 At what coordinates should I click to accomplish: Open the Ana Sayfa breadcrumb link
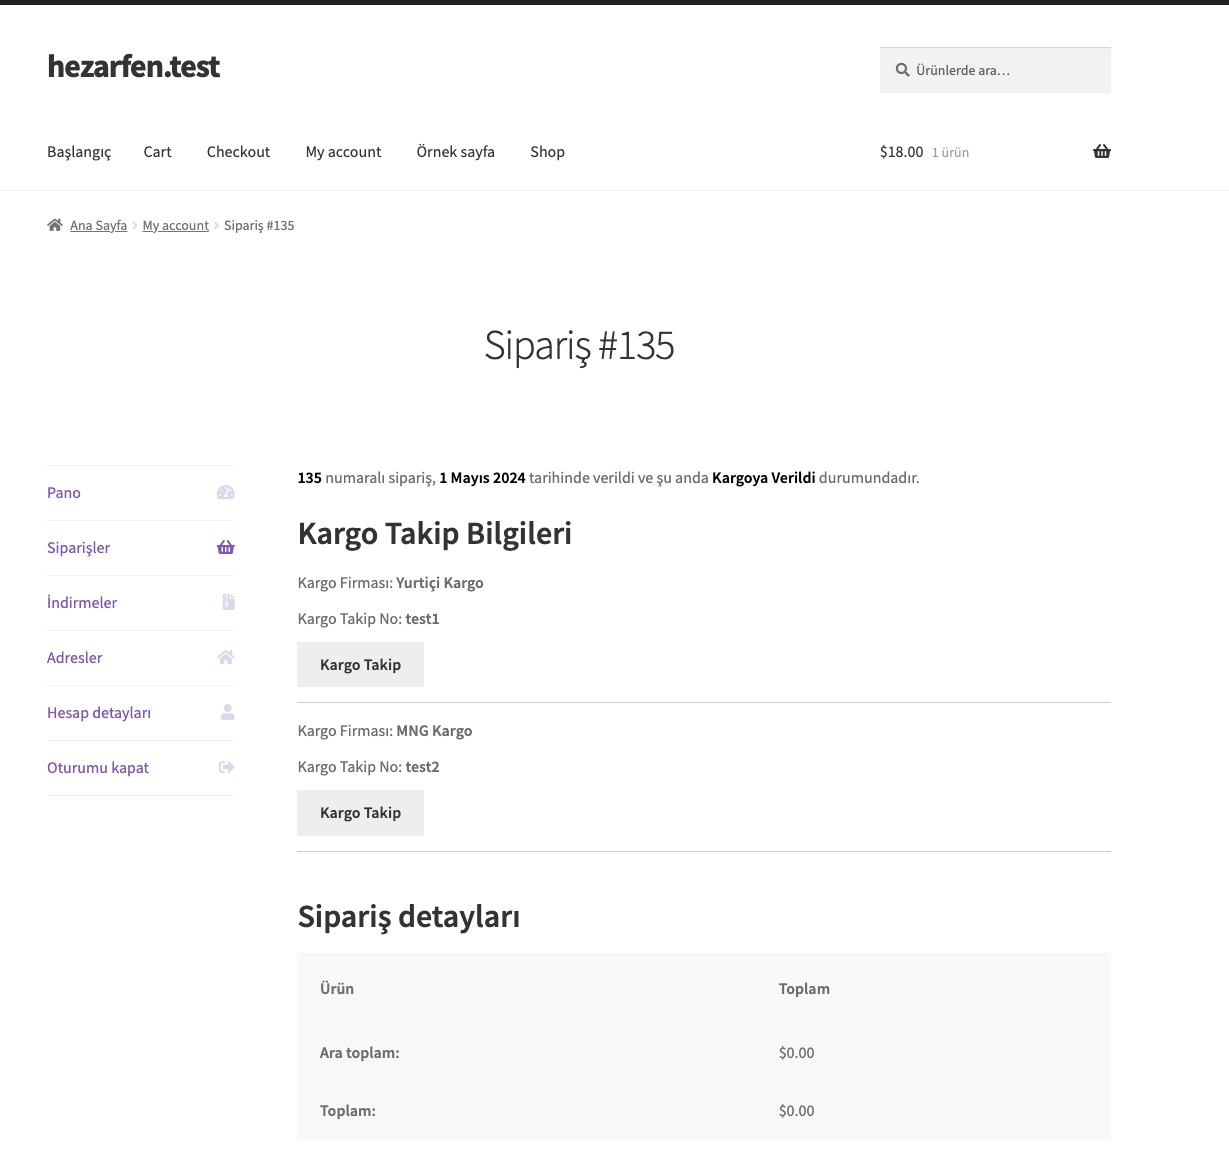(x=98, y=226)
